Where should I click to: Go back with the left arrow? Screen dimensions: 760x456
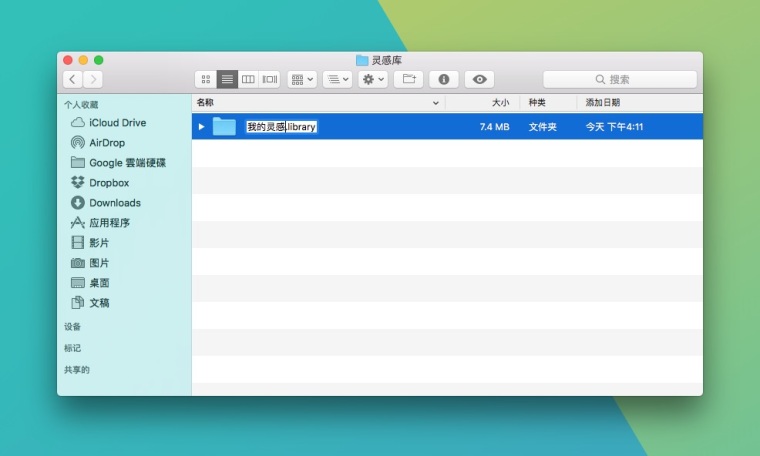[73, 79]
